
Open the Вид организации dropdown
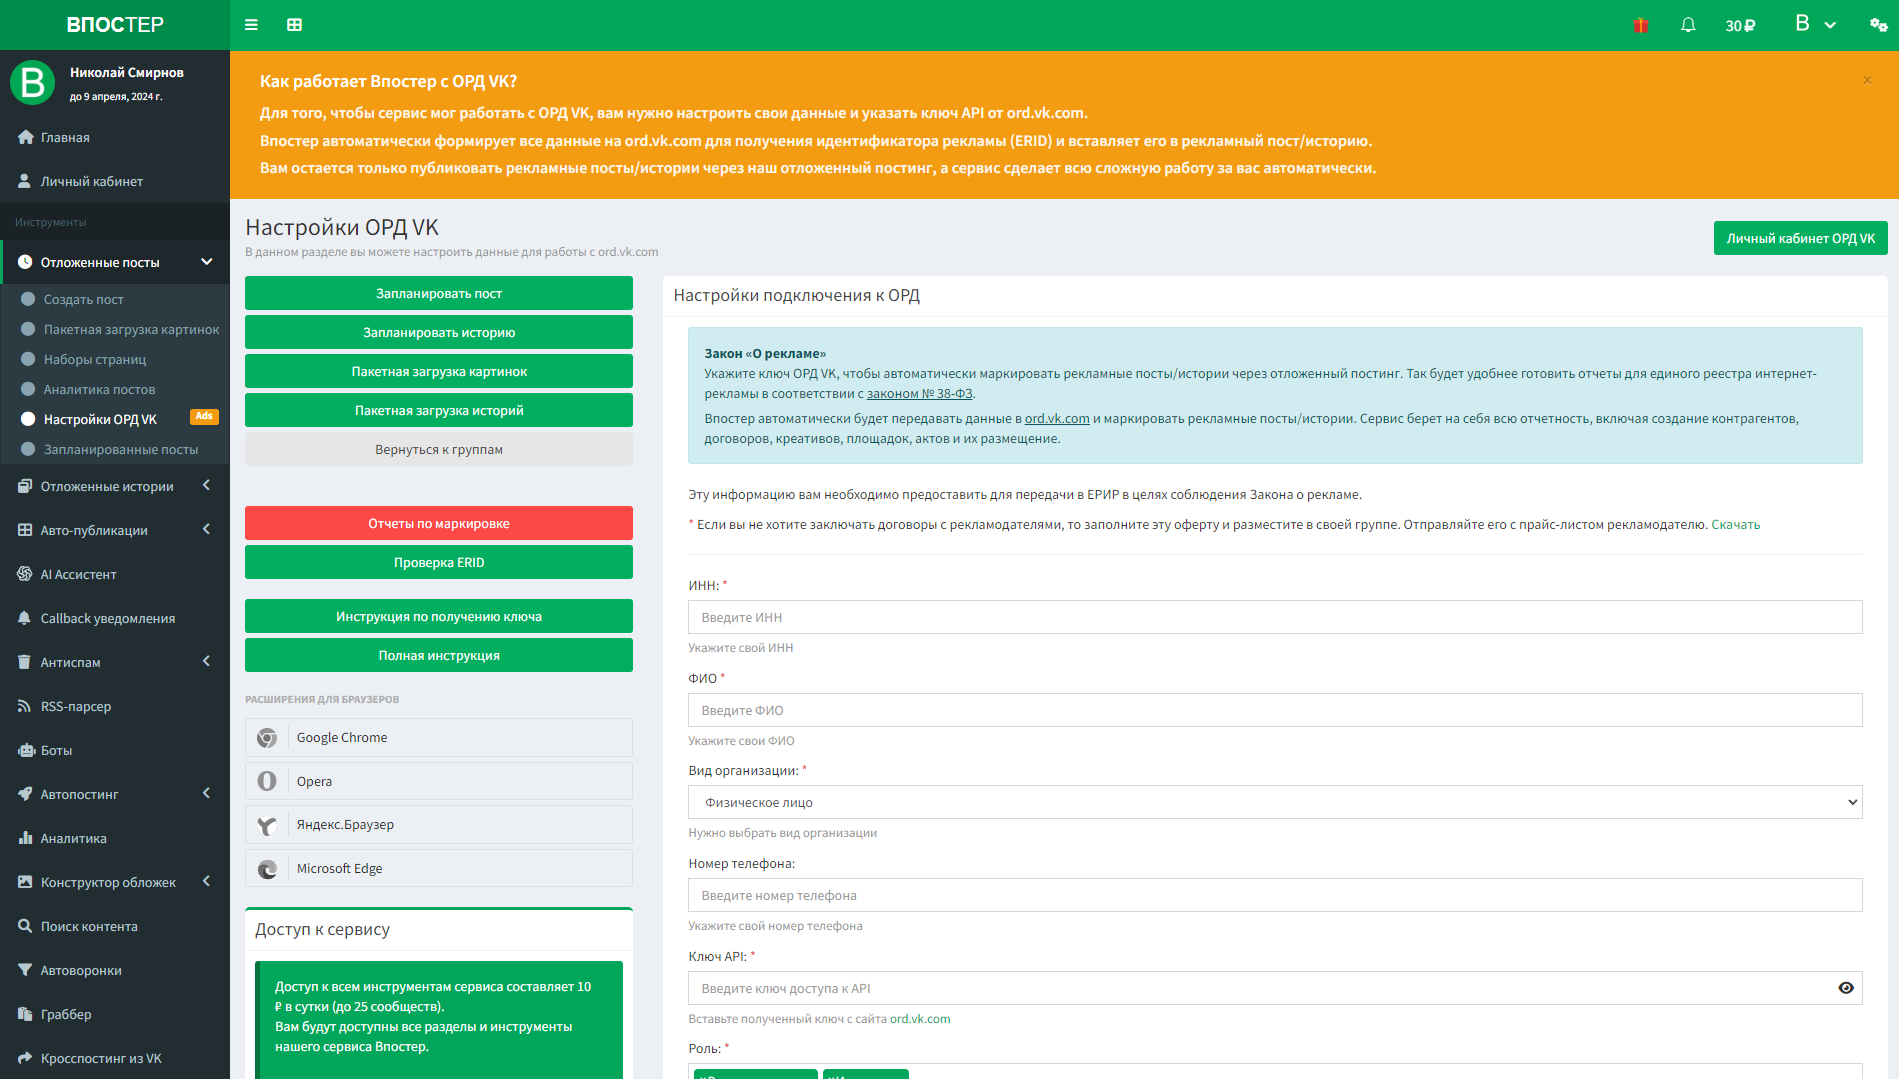pyautogui.click(x=1275, y=802)
